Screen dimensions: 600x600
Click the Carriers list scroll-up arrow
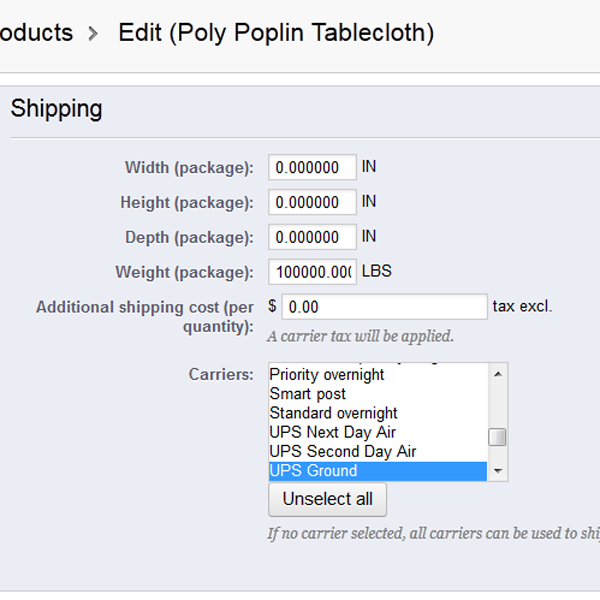tap(497, 372)
